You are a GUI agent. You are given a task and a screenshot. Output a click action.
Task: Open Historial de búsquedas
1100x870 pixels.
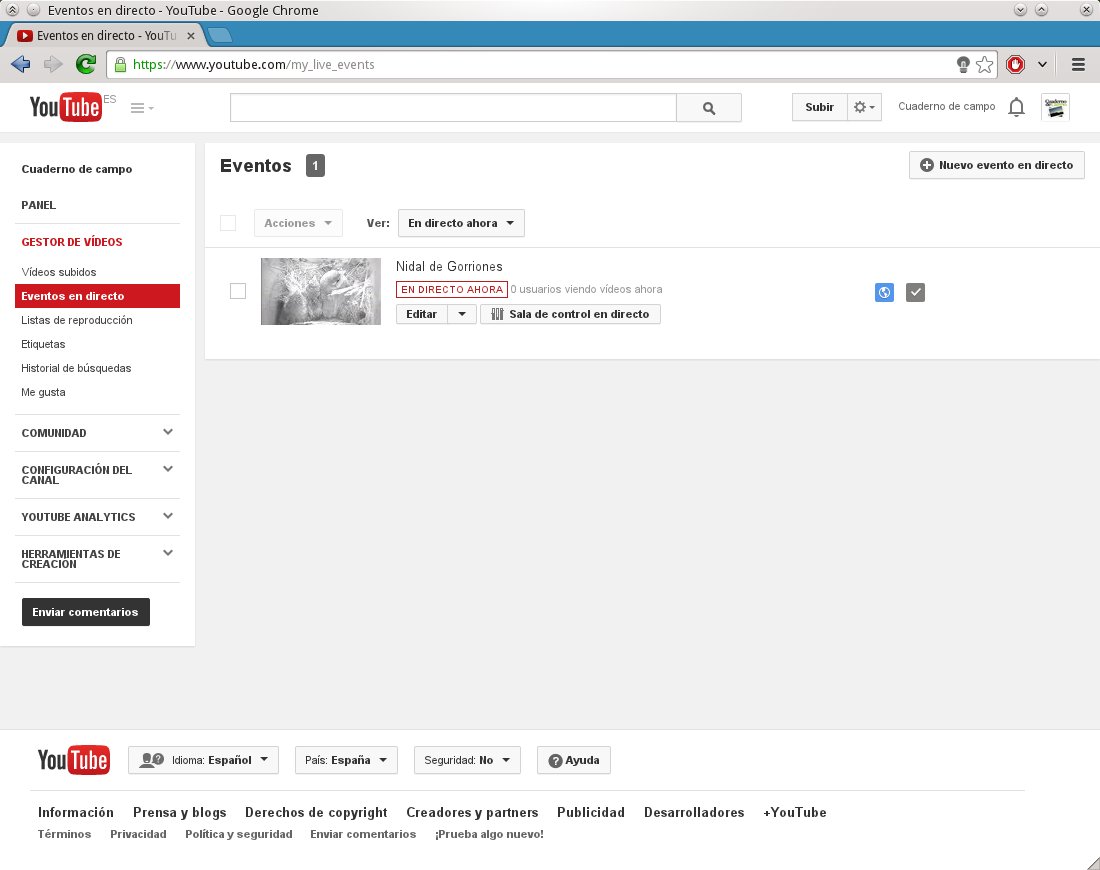pos(76,368)
